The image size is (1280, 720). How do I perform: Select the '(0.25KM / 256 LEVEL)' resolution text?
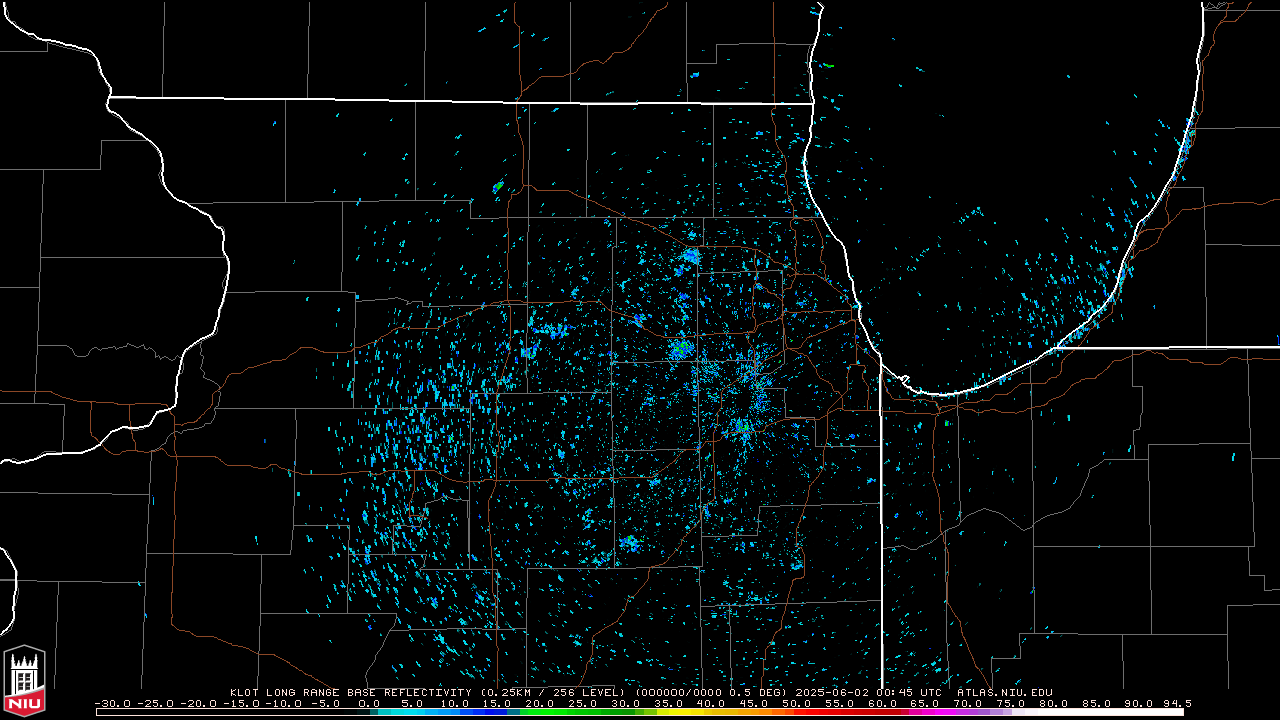(553, 692)
